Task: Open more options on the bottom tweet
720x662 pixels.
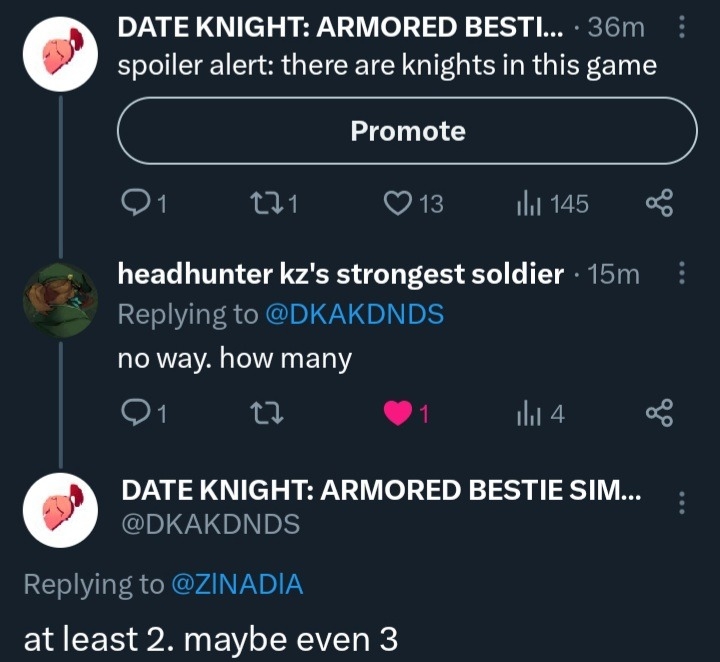Action: pos(682,503)
